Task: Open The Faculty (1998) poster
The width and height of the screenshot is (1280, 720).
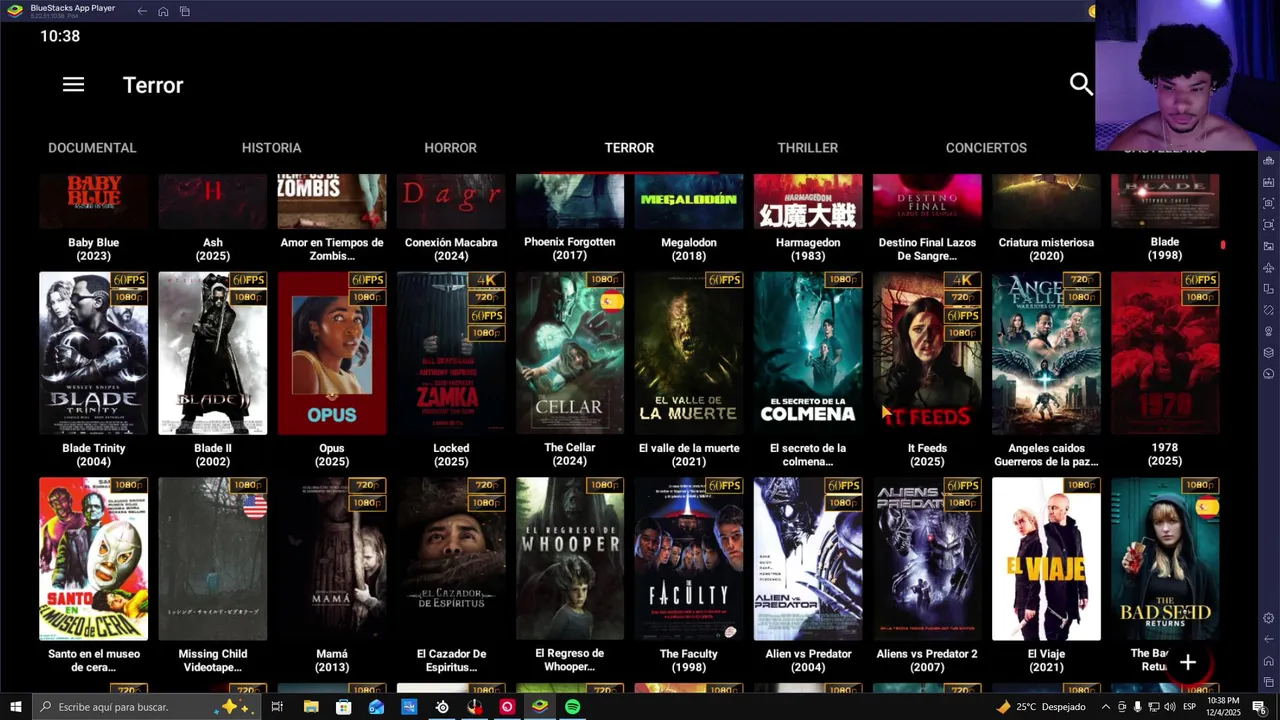Action: click(x=689, y=559)
